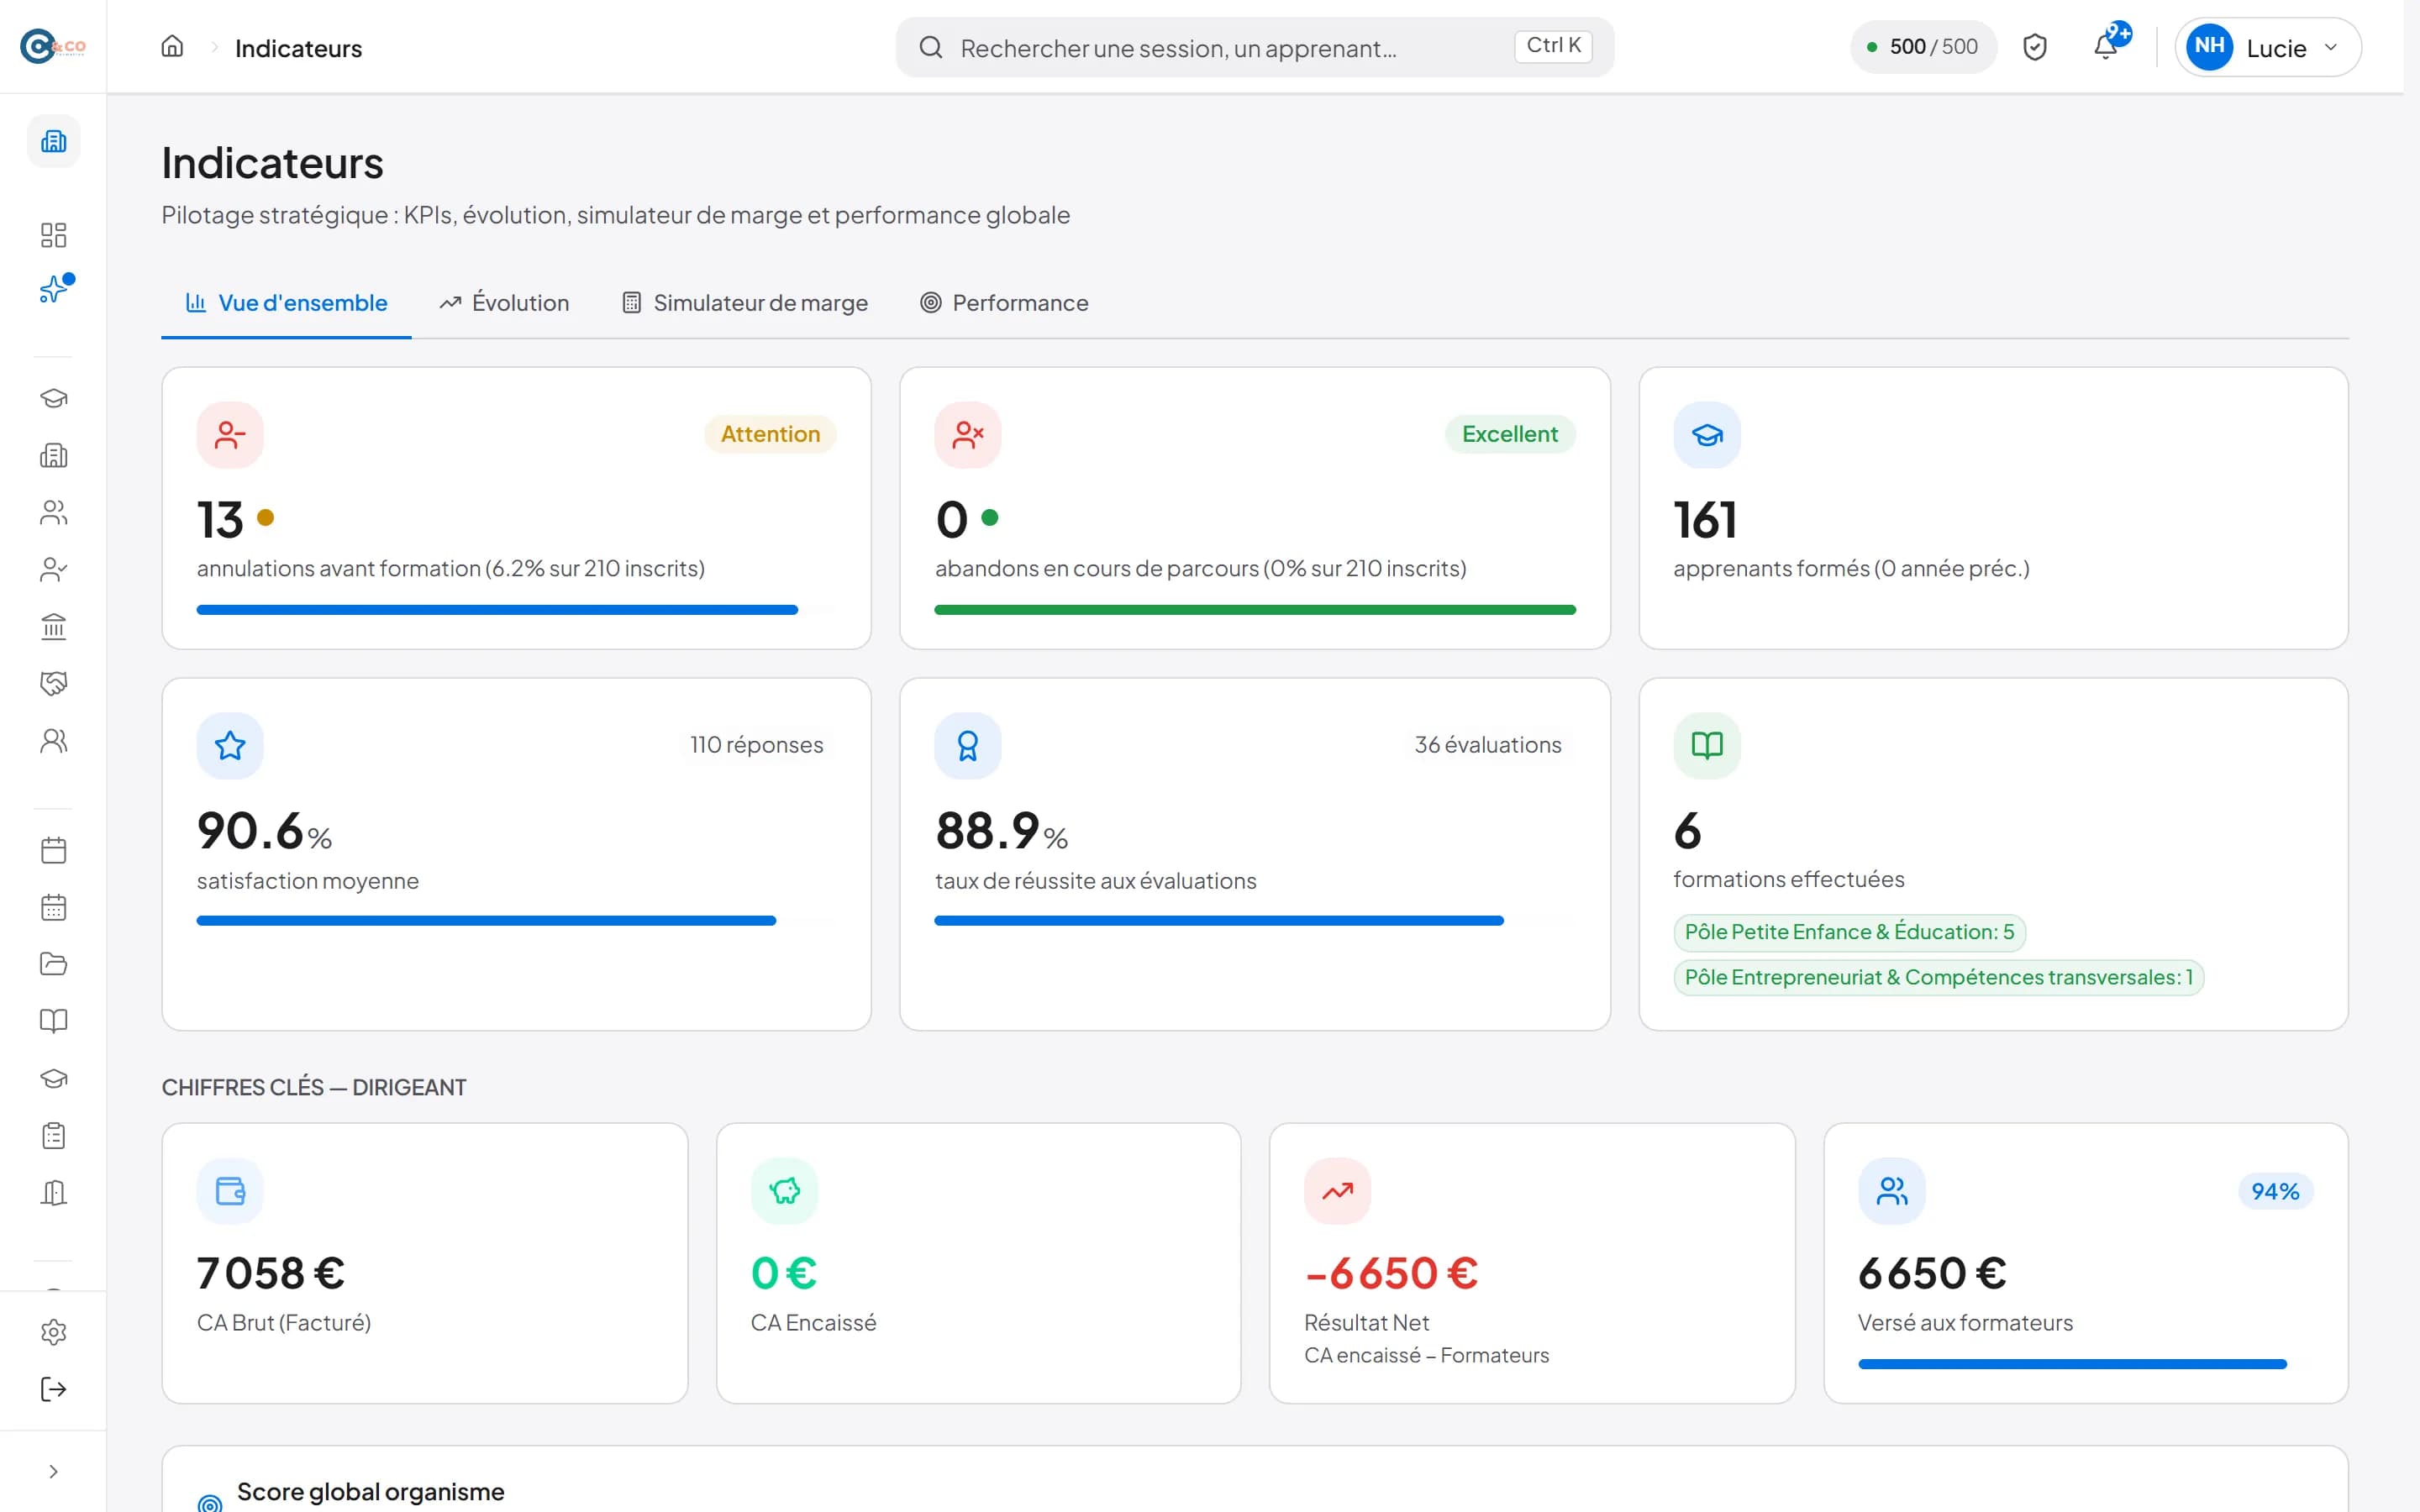
Task: Open the highlighted Indicateurs sidebar icon
Action: click(54, 141)
